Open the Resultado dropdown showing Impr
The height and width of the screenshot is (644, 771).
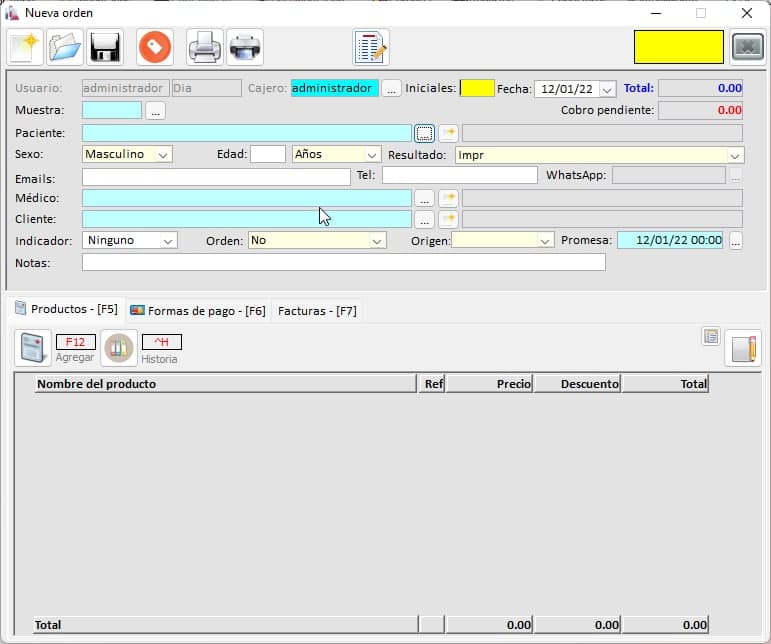point(735,155)
